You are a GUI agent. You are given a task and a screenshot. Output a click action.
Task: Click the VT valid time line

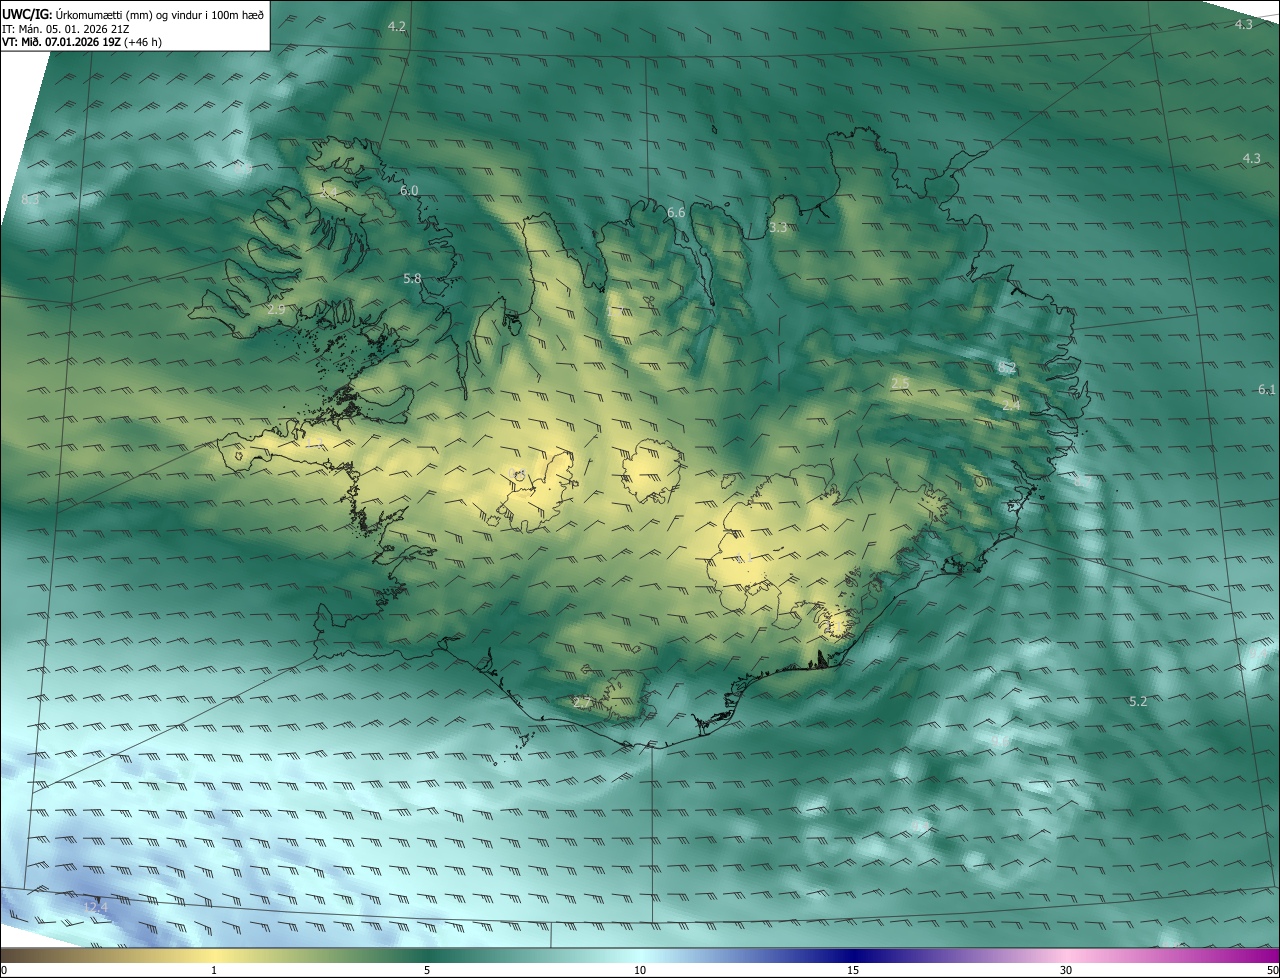tap(81, 42)
